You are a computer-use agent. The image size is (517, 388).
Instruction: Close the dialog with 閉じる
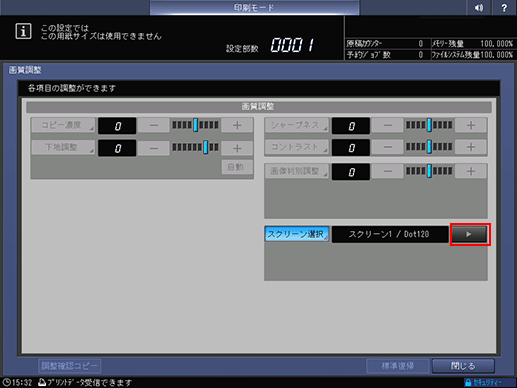[463, 366]
